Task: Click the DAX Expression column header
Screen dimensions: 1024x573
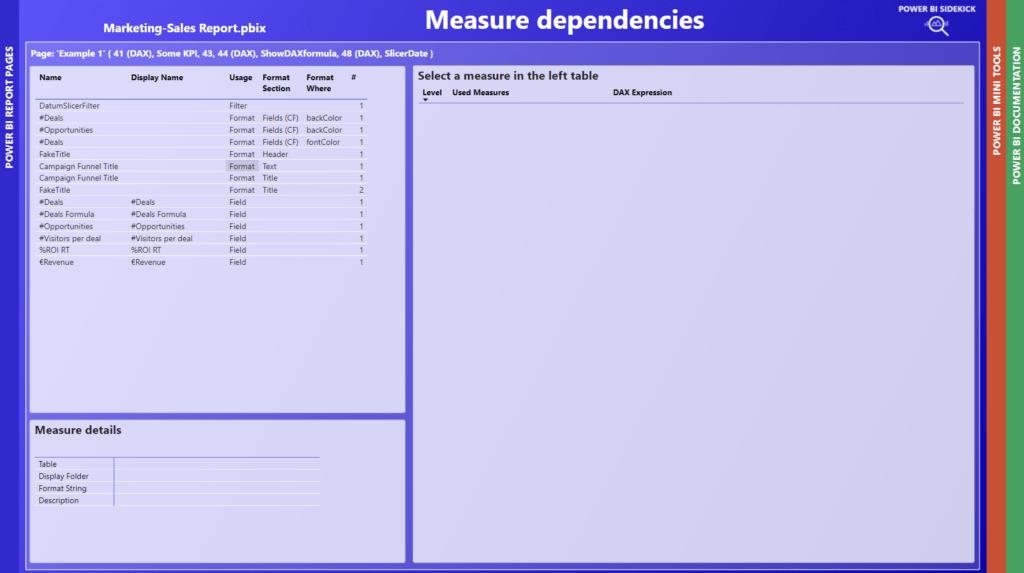Action: pyautogui.click(x=642, y=93)
